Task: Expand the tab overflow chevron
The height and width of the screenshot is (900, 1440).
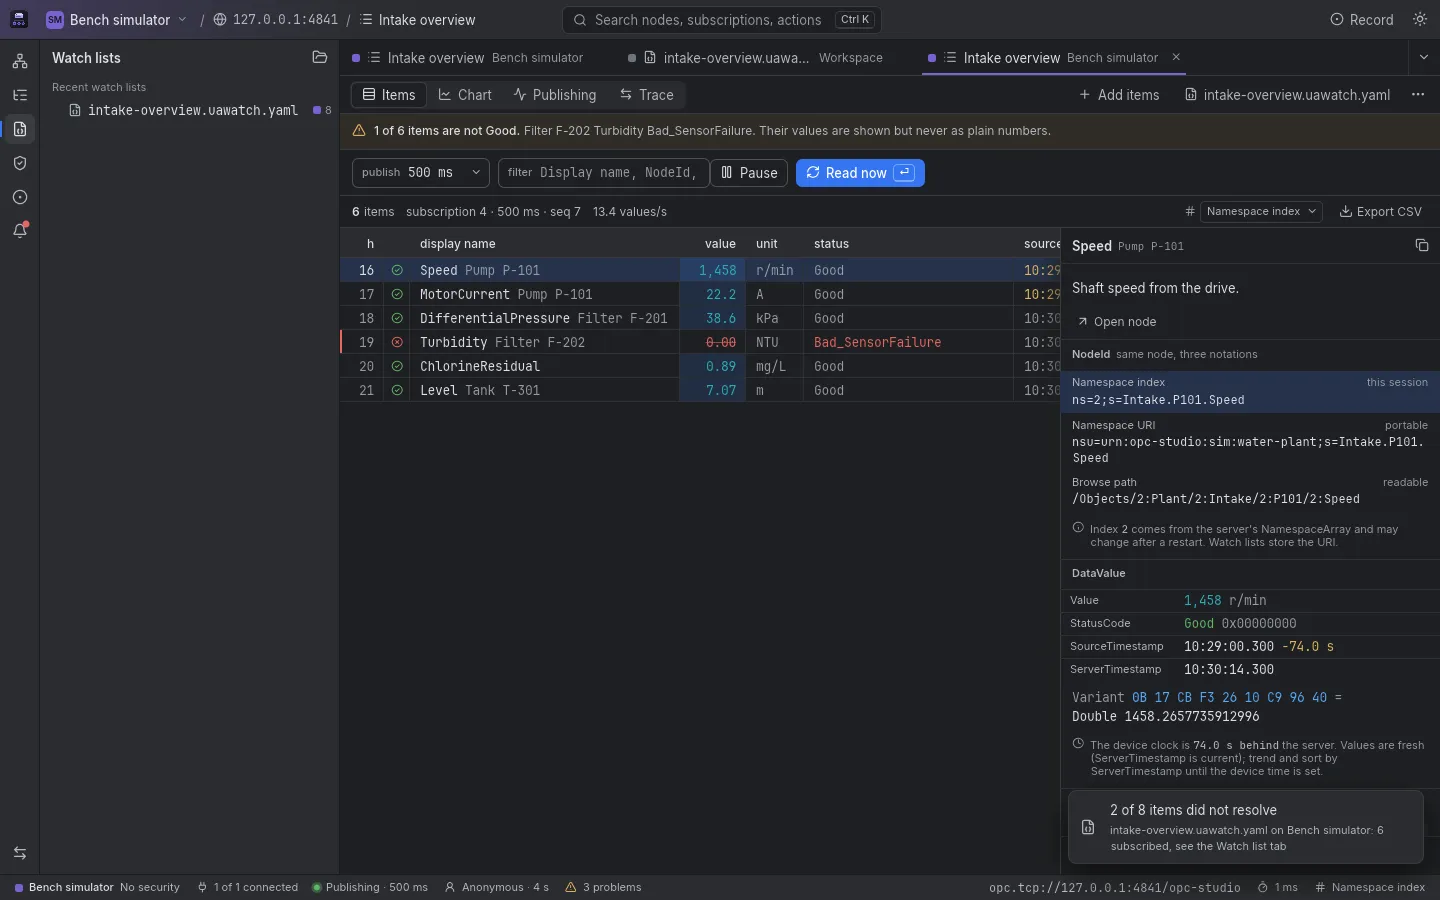Action: coord(1424,58)
